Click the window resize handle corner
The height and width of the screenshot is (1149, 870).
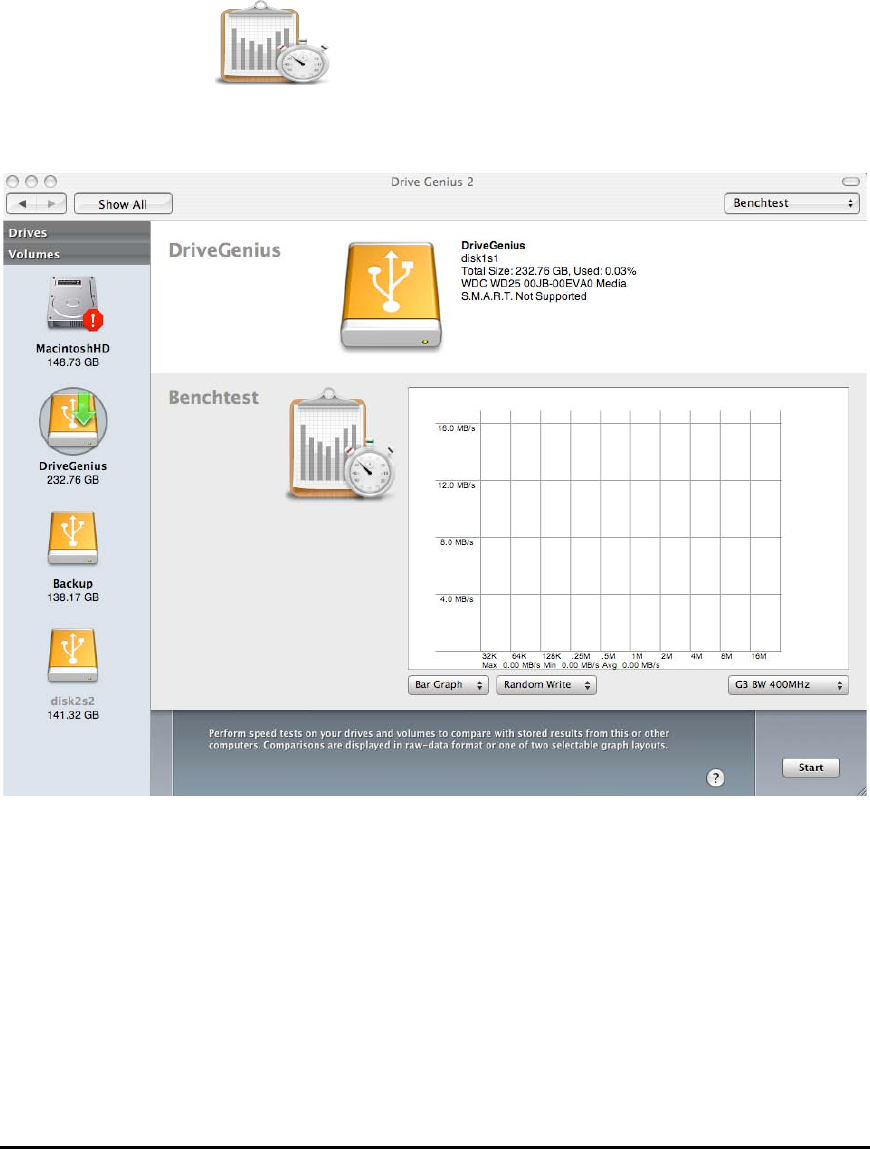click(x=862, y=791)
